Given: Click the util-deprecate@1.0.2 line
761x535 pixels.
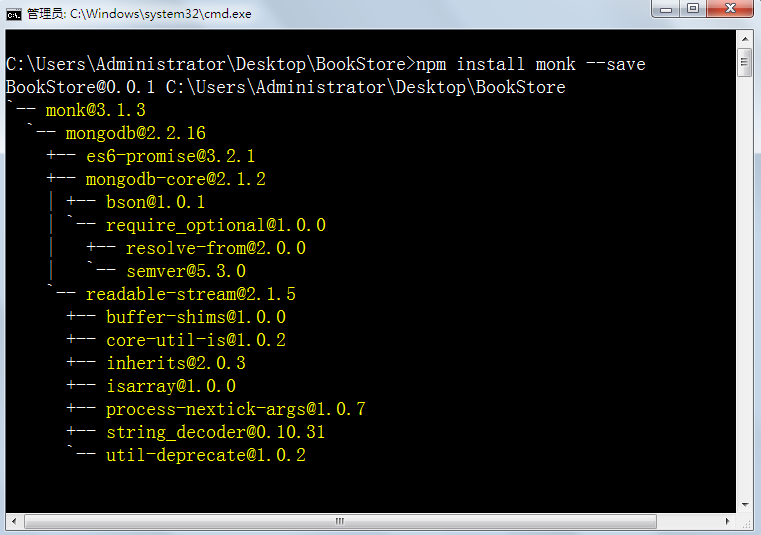Looking at the screenshot, I should click(x=206, y=455).
